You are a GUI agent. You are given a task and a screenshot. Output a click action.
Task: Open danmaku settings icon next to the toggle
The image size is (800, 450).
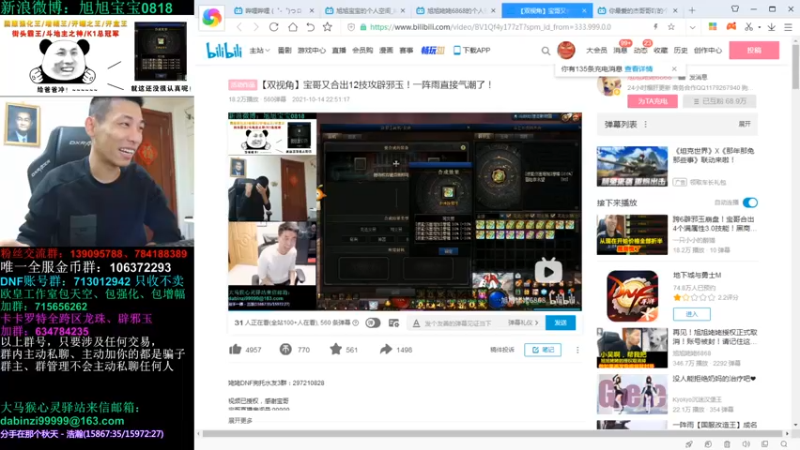[394, 323]
